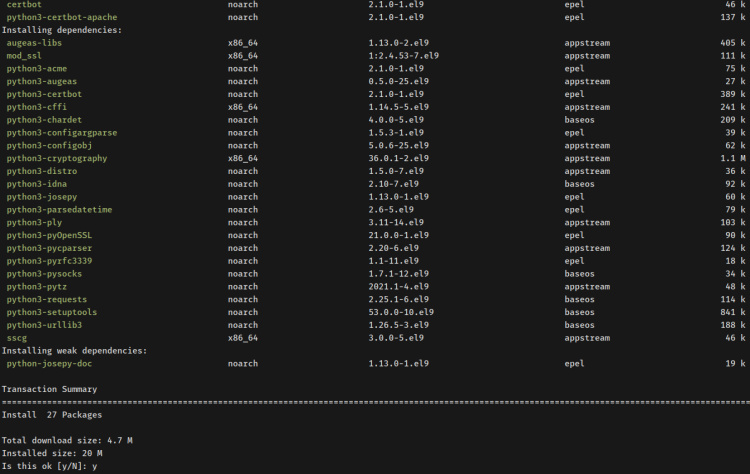Click version 36.0.1-2.el9 text
This screenshot has width=750, height=474.
point(398,158)
